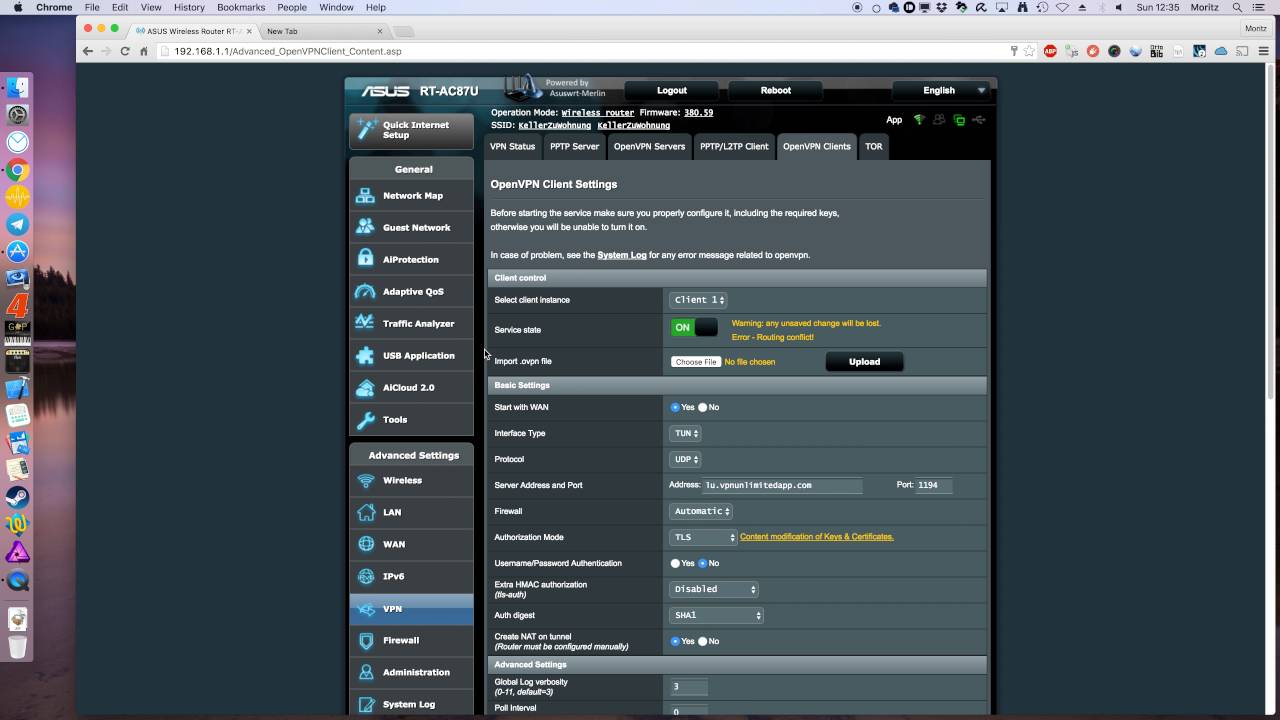Open the Firewall Automatic dropdown

[x=700, y=511]
